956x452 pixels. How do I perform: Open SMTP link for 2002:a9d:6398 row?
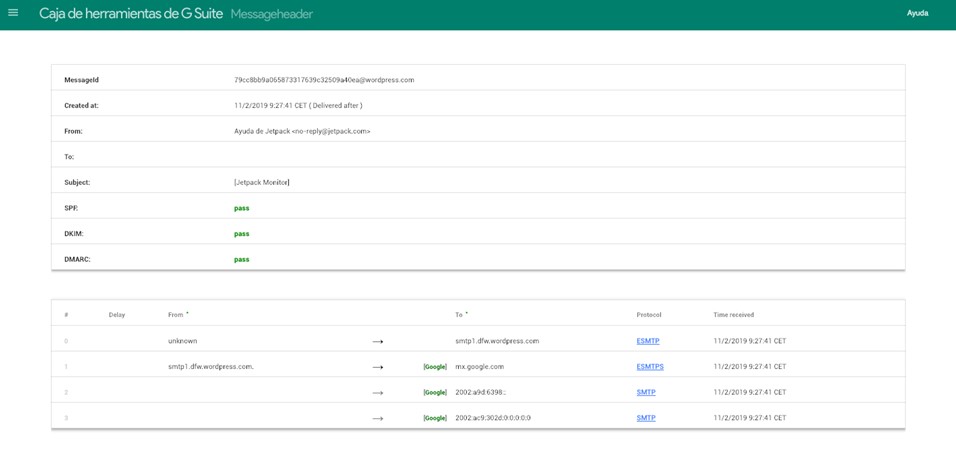tap(646, 392)
